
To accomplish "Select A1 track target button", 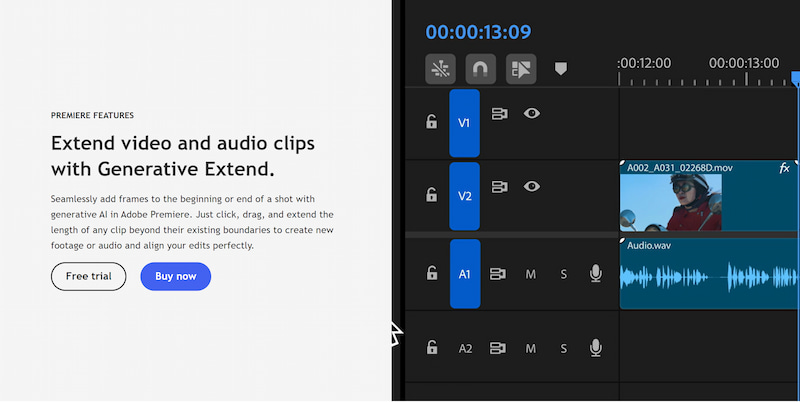I will click(x=465, y=274).
